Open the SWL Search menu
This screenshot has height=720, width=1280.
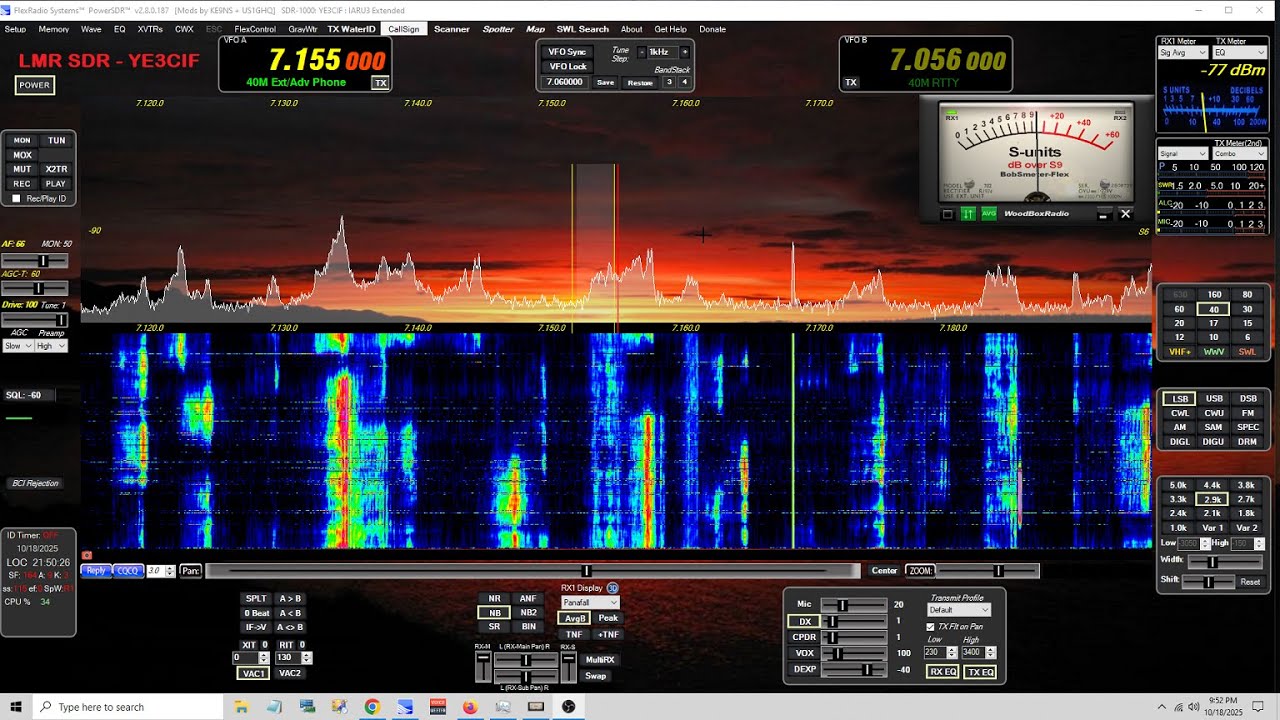pyautogui.click(x=582, y=29)
